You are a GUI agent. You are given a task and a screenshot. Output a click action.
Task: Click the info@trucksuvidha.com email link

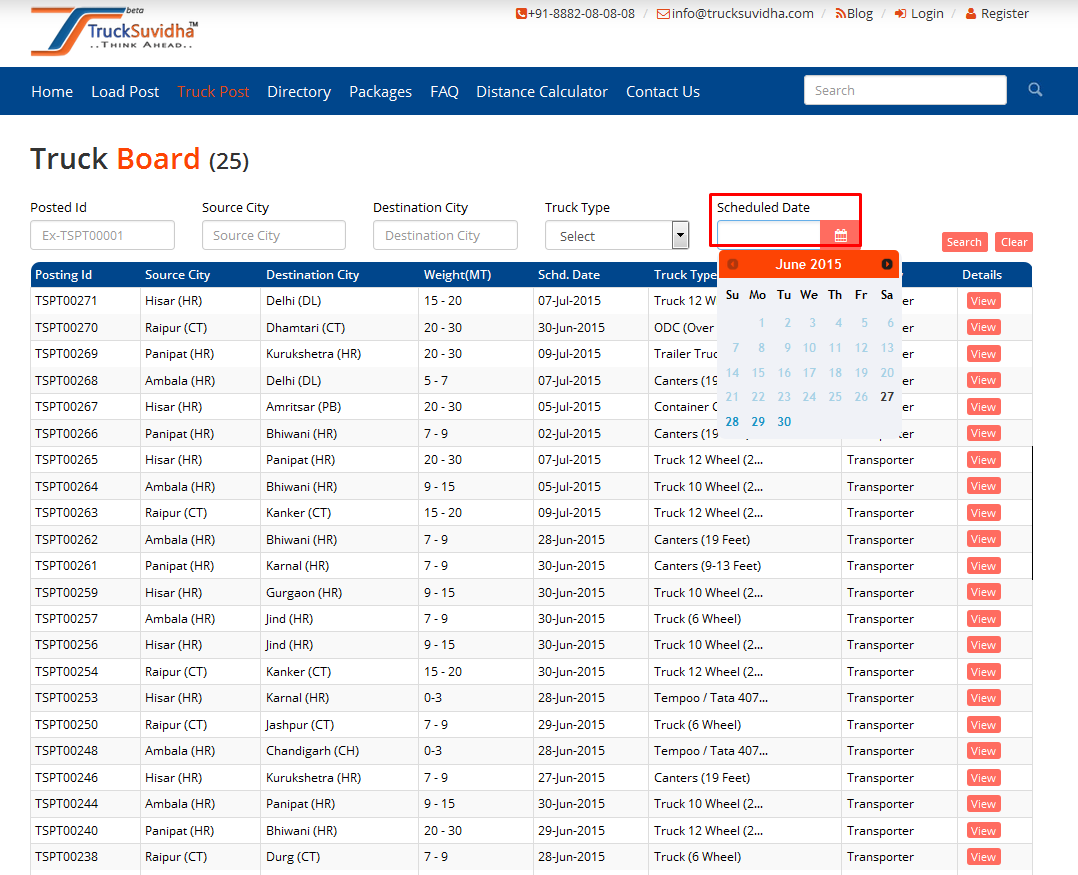coord(735,13)
